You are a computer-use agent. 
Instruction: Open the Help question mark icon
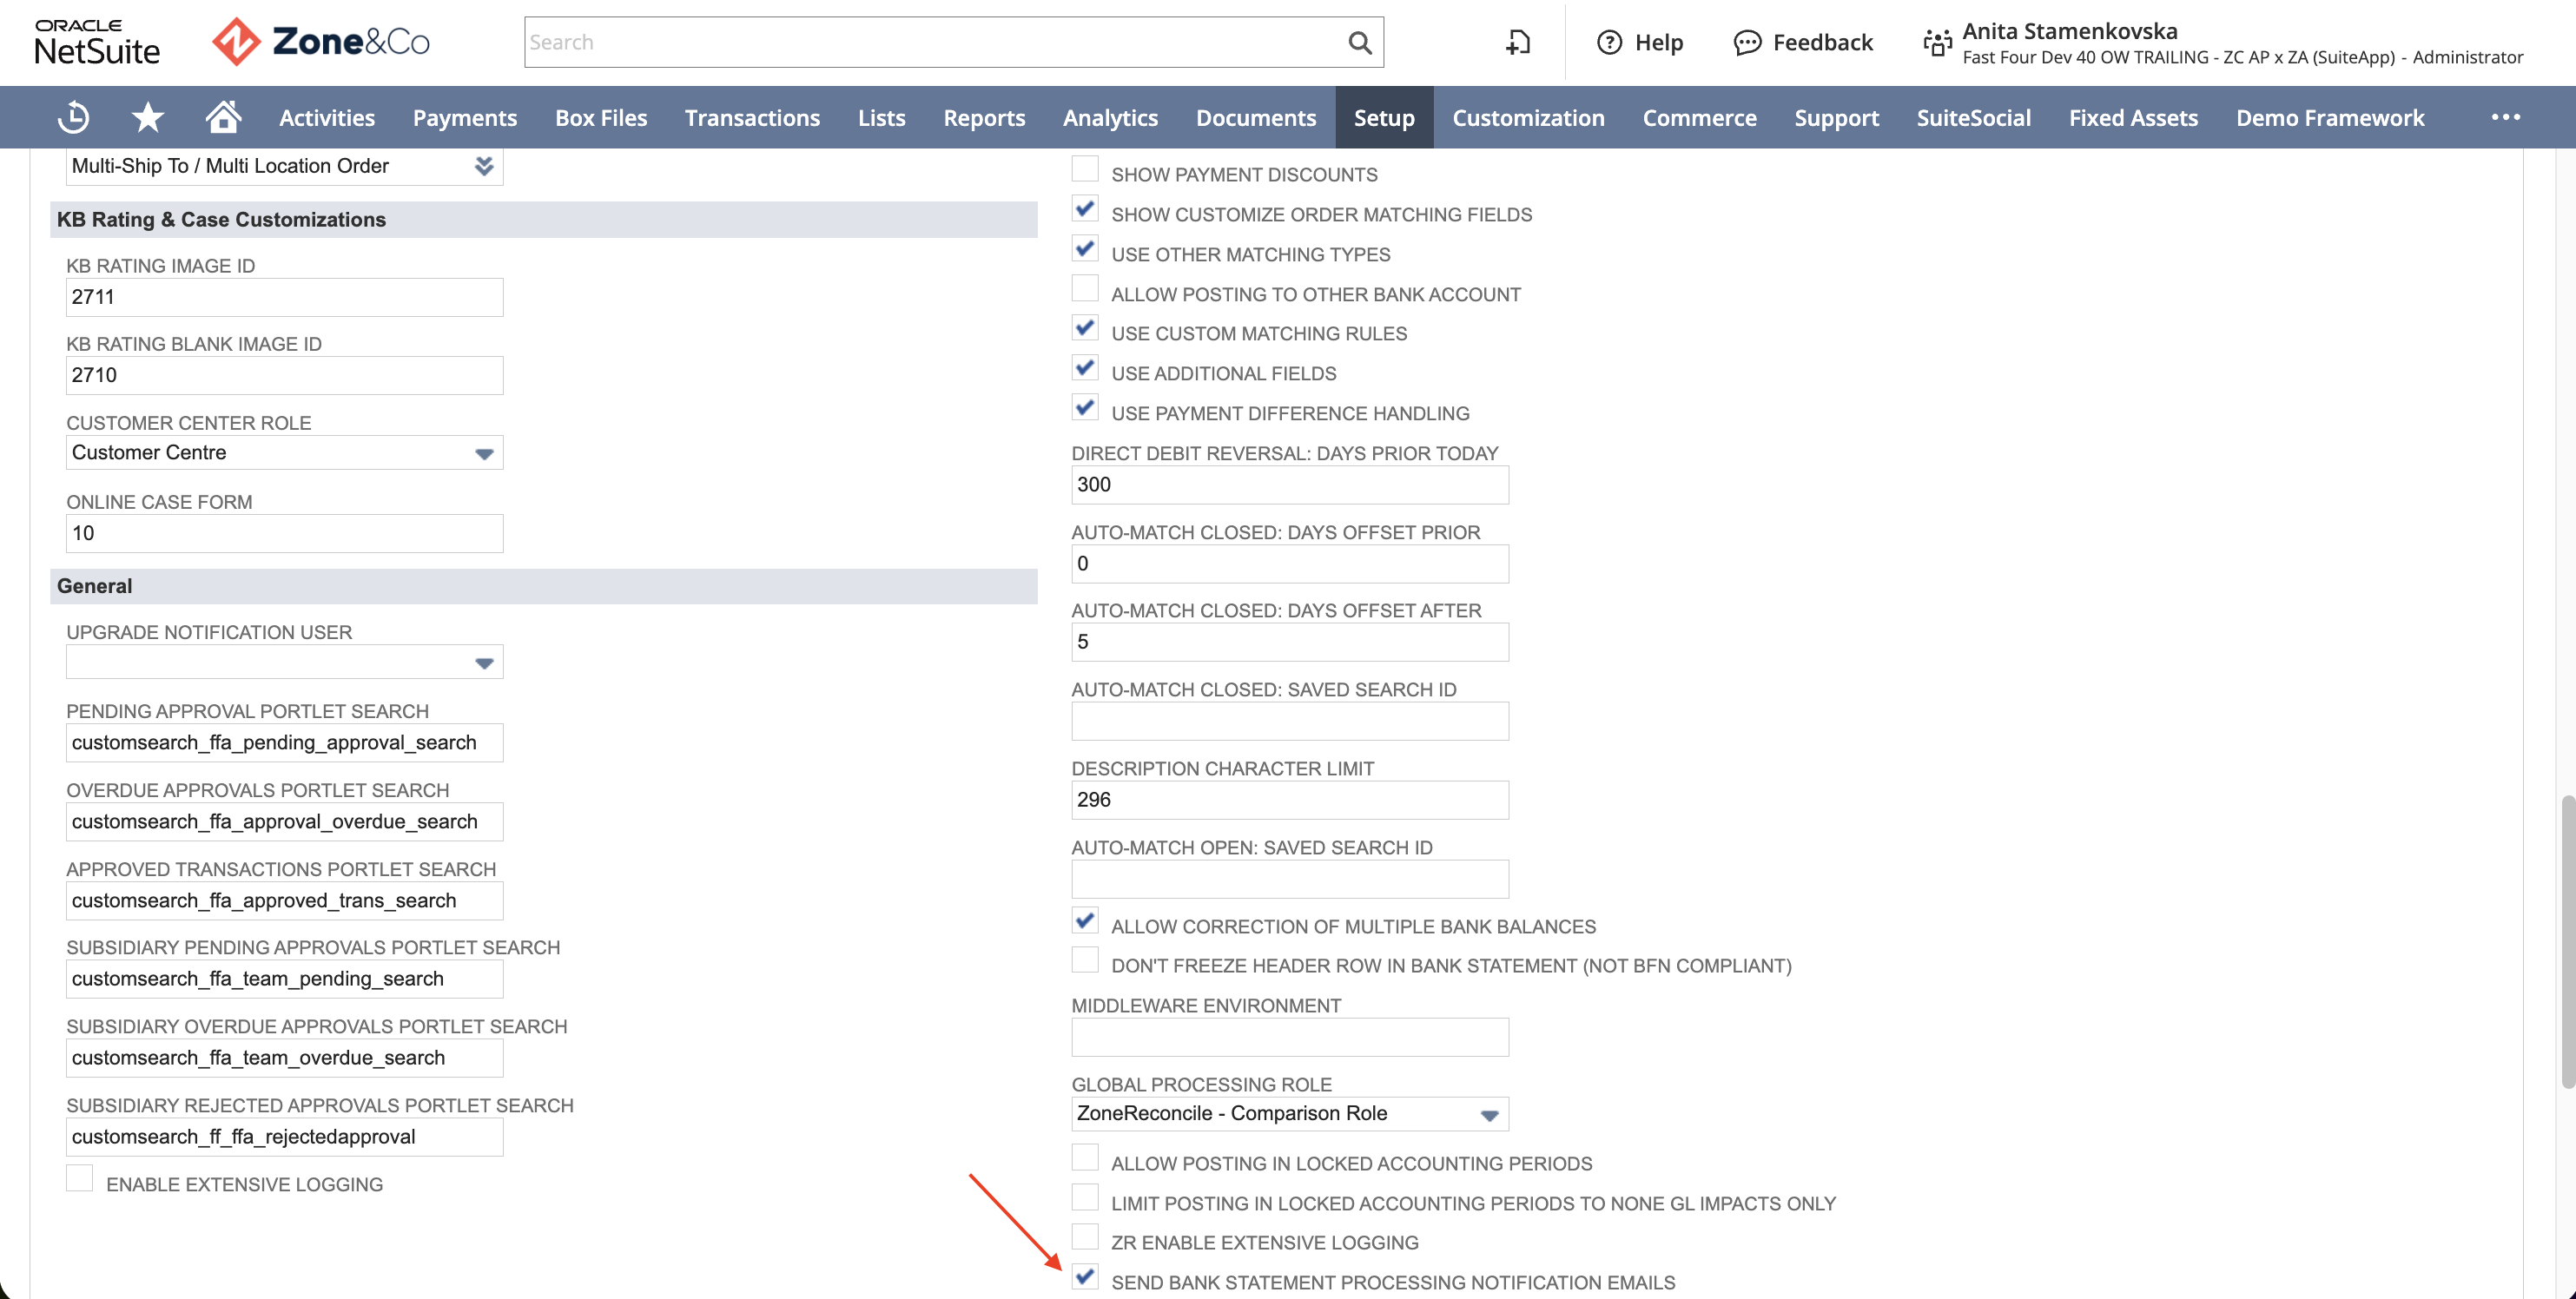coord(1609,42)
